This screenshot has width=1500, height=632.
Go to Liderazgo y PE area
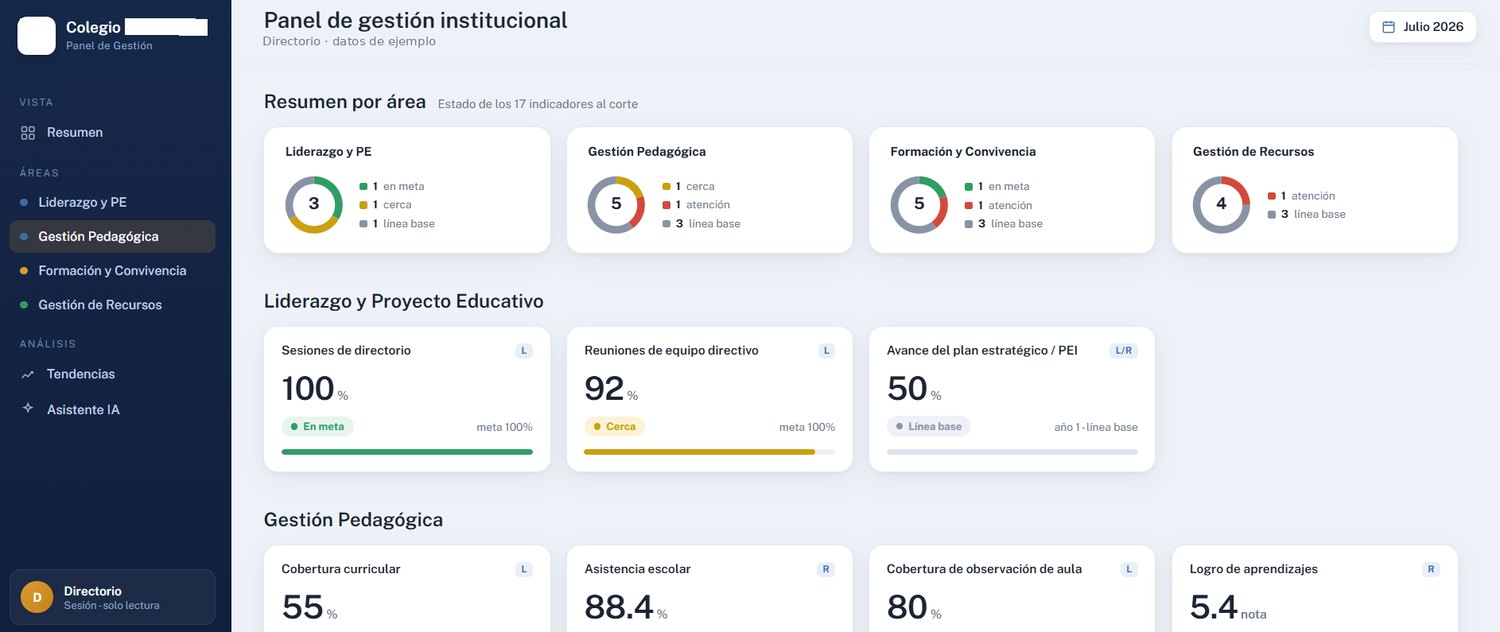pos(112,202)
